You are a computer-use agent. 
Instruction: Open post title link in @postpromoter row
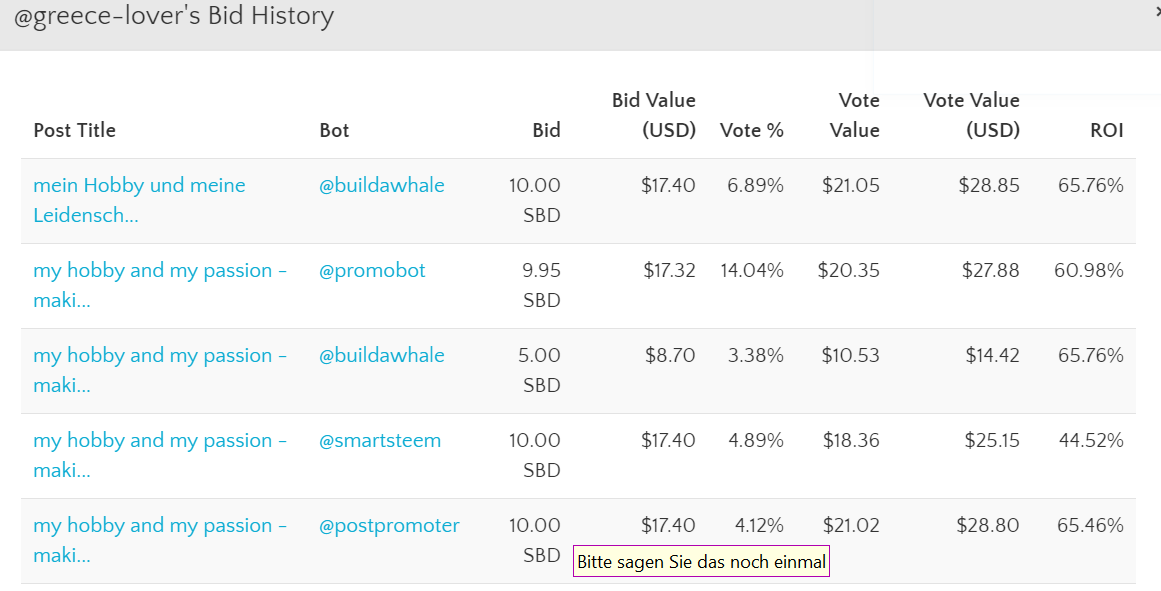coord(160,541)
